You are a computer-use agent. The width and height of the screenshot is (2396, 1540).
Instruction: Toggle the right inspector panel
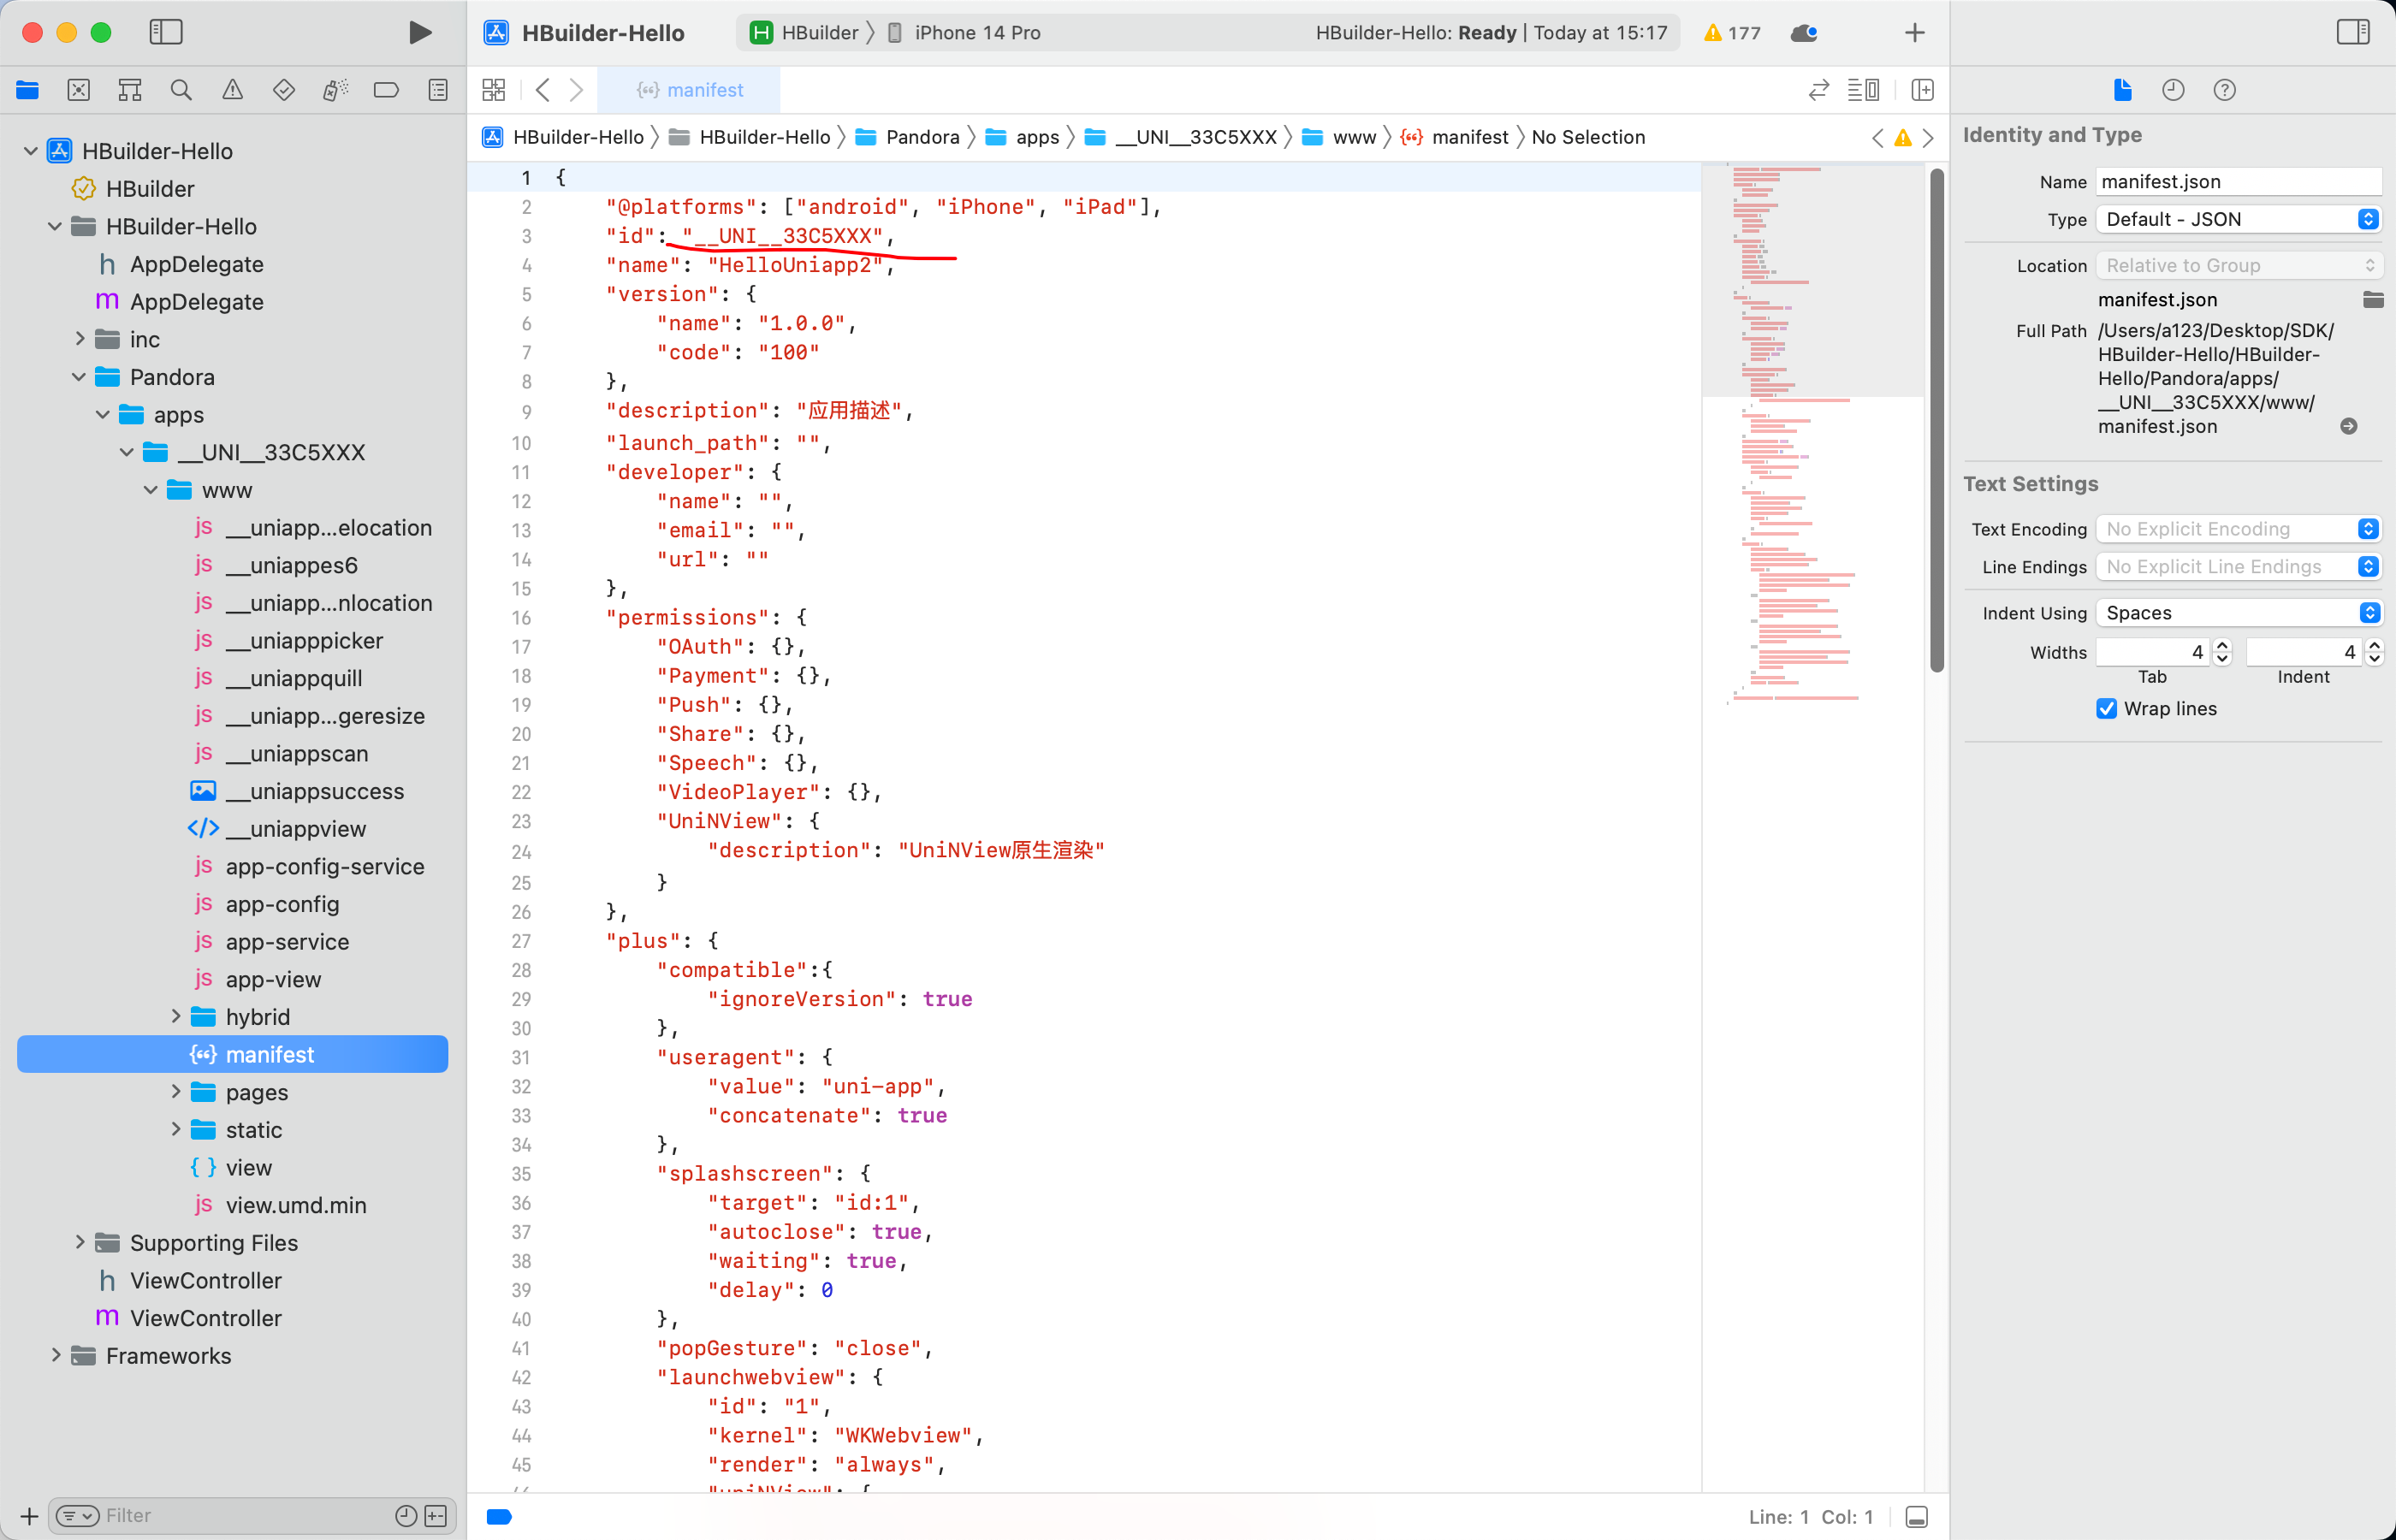[x=2353, y=33]
